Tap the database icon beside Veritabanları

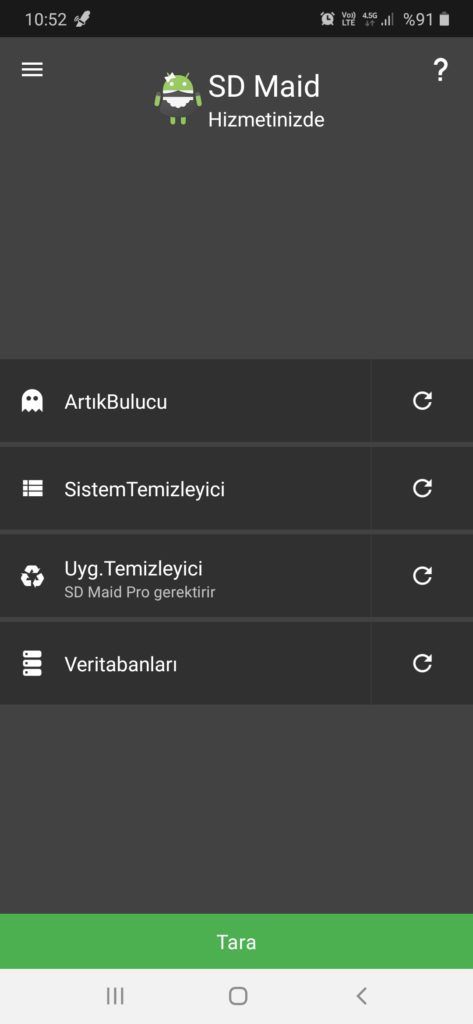click(x=32, y=664)
